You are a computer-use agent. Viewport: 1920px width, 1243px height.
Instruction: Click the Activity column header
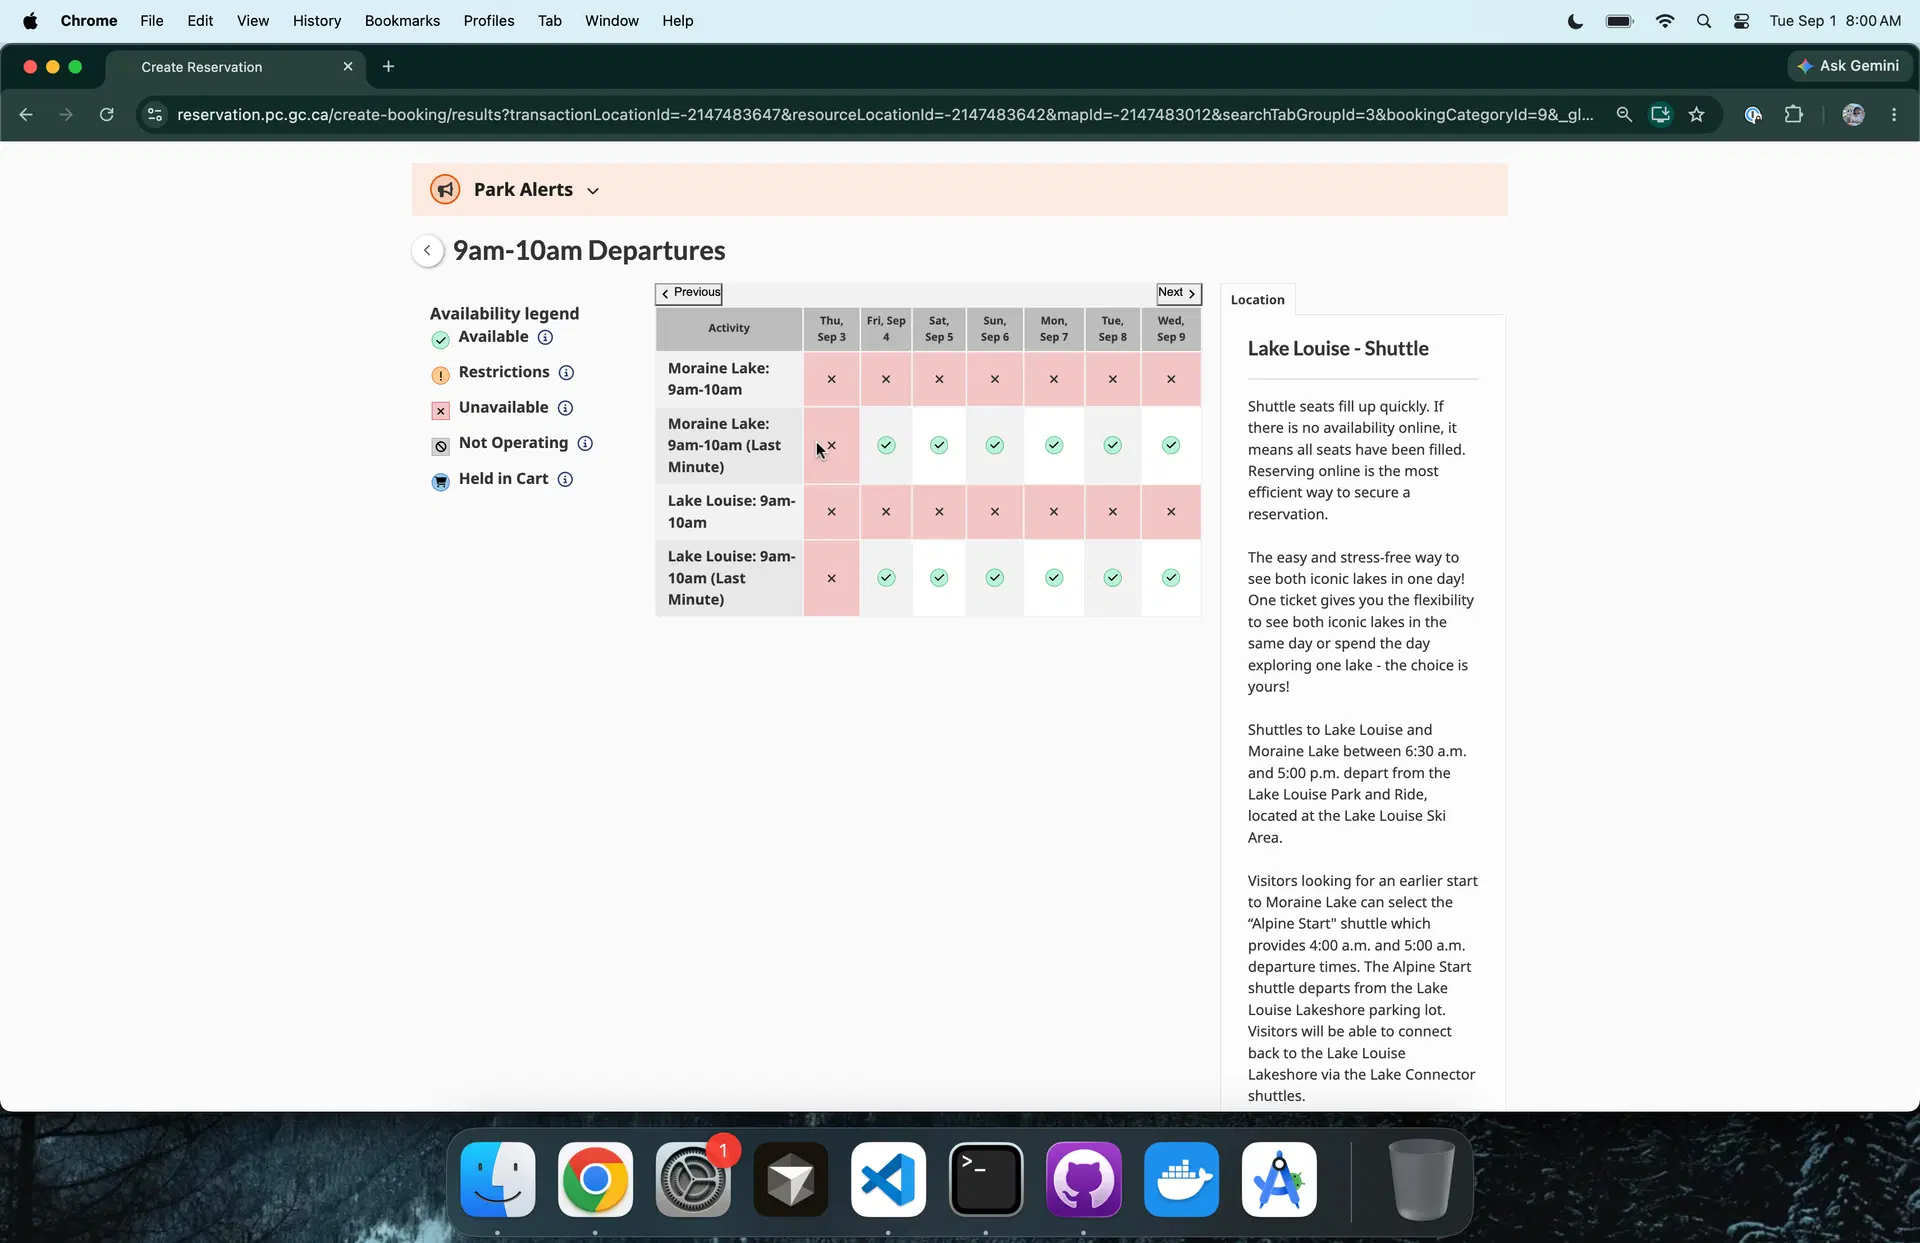click(729, 328)
